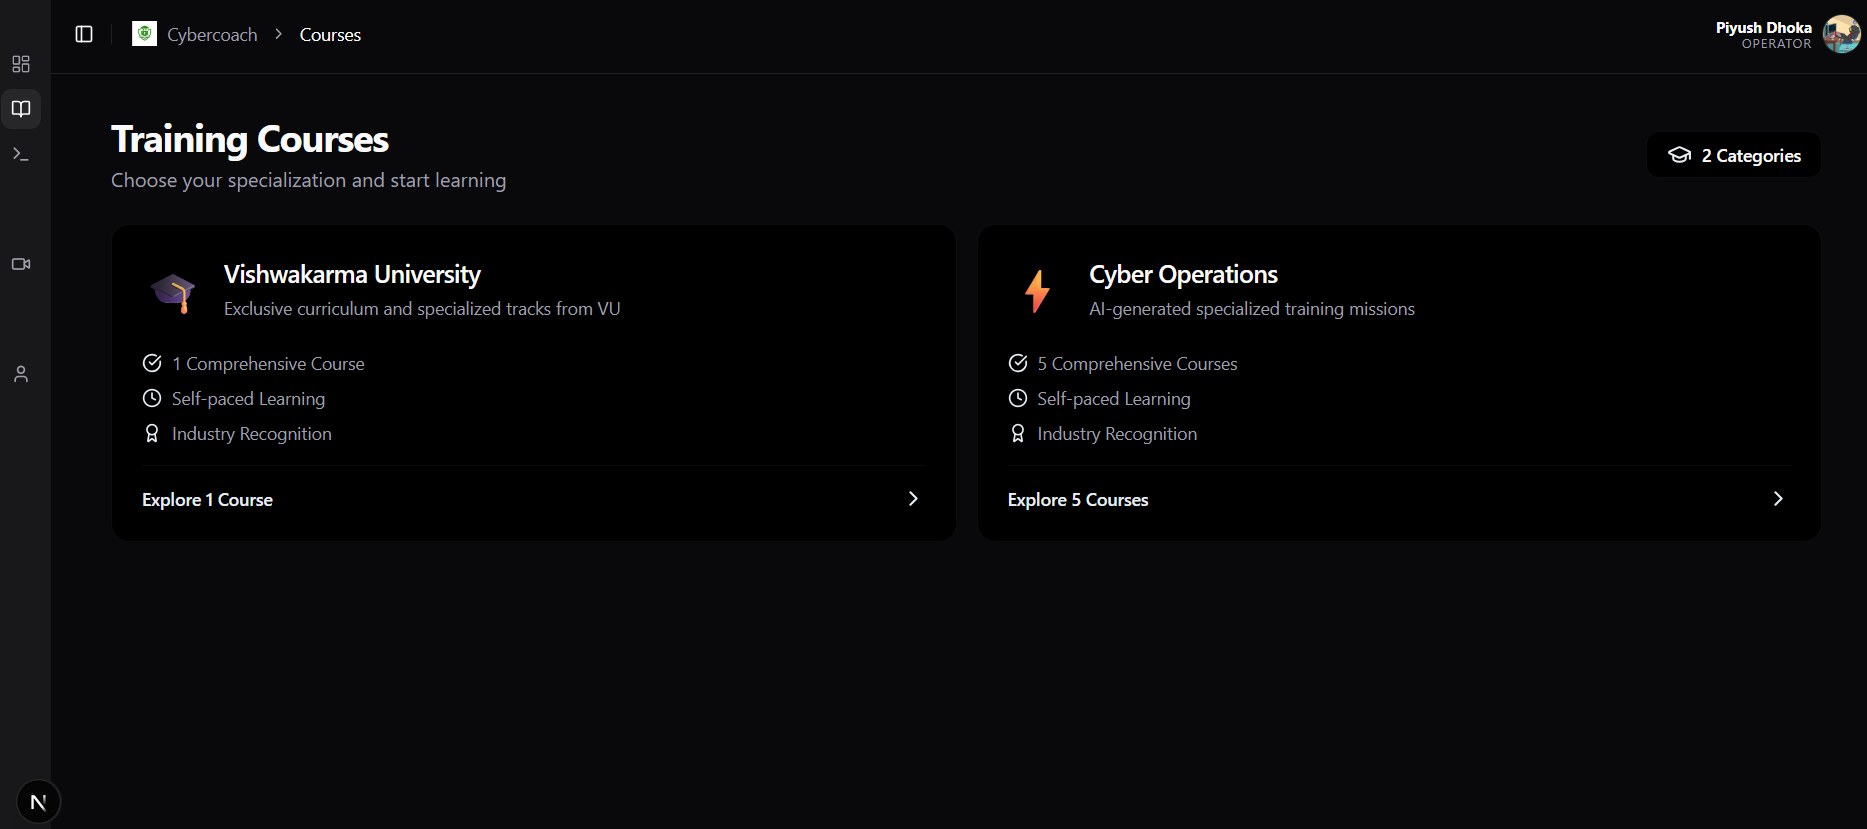The image size is (1867, 829).
Task: Go to Cybercoach in the breadcrumb
Action: [212, 35]
